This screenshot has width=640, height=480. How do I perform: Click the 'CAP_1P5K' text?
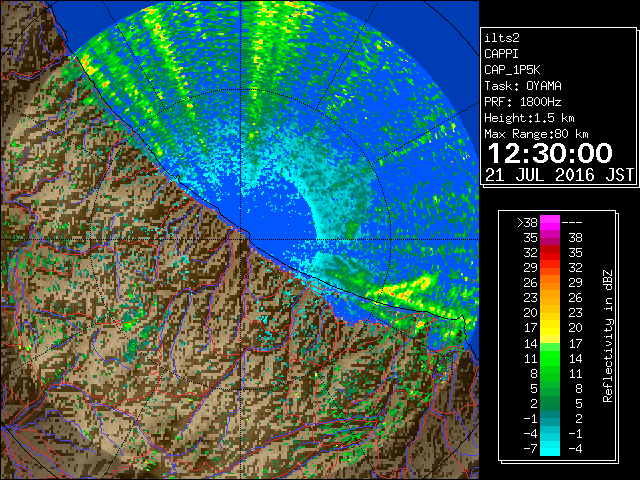click(512, 70)
